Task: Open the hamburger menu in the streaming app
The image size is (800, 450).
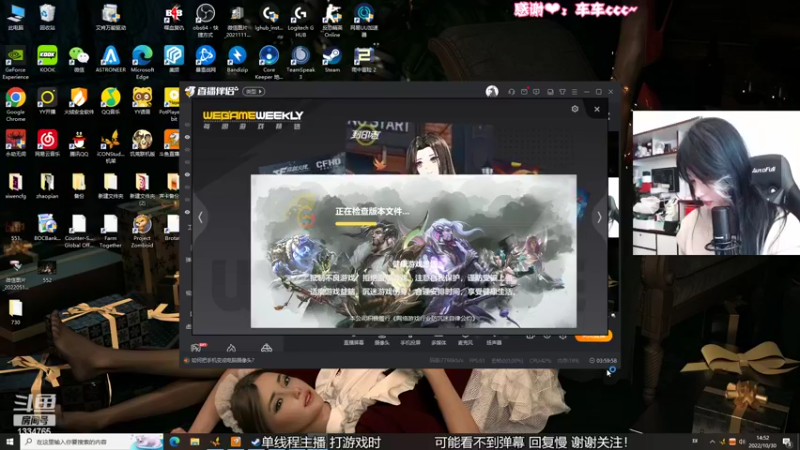Action: (x=574, y=92)
